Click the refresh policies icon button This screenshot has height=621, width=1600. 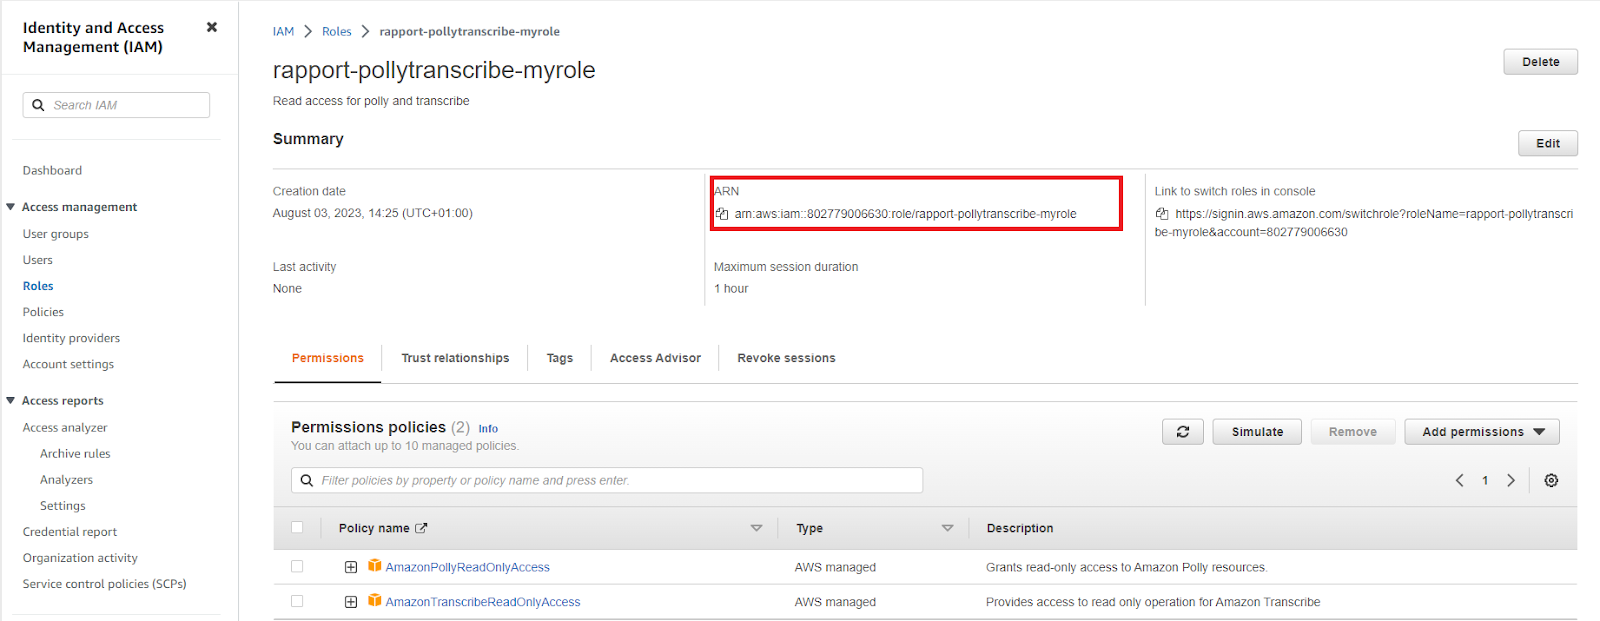click(x=1183, y=432)
